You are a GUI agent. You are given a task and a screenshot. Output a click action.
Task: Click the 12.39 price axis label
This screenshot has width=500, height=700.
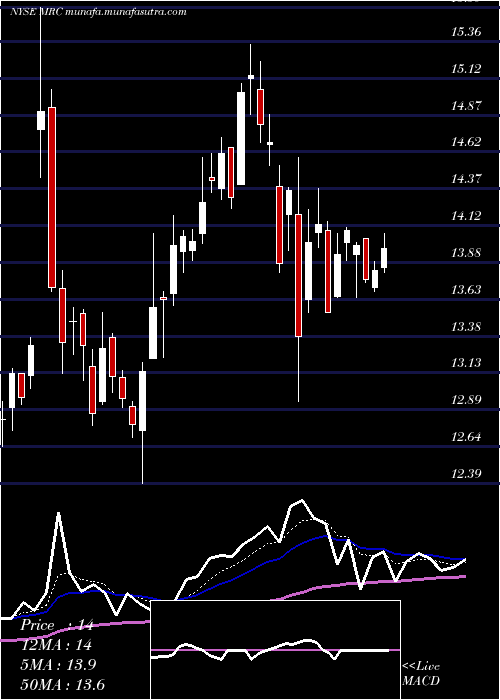(x=467, y=473)
